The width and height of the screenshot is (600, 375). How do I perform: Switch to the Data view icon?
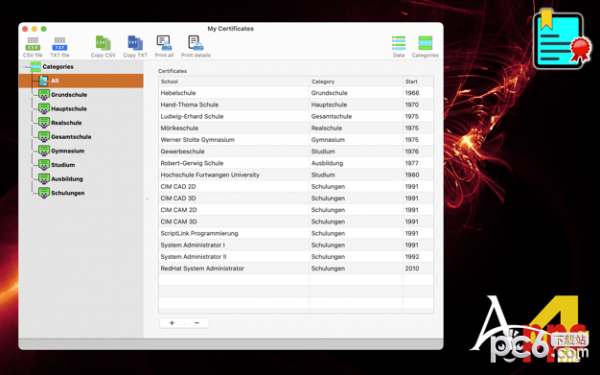pos(399,43)
